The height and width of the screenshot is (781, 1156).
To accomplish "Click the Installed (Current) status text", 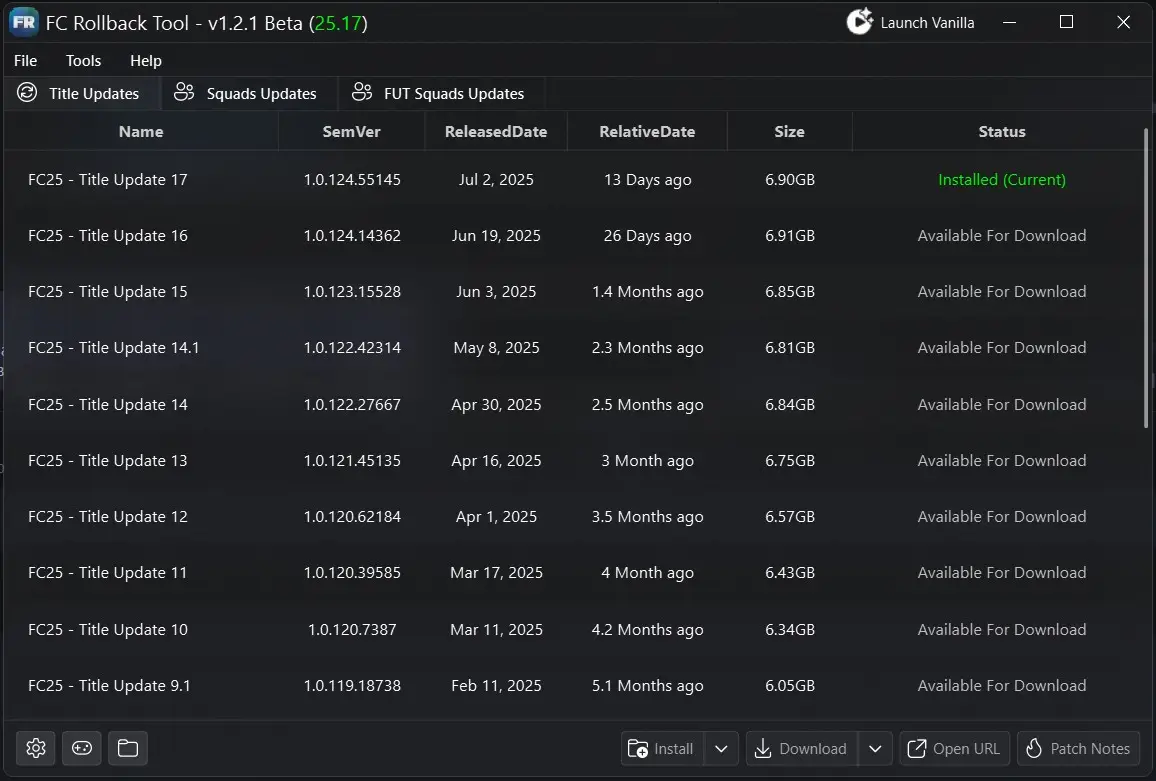I will 1002,179.
